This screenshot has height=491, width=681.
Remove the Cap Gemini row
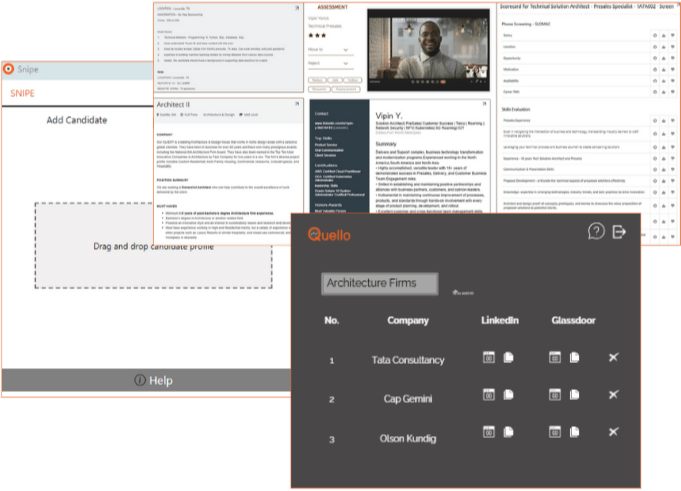(x=614, y=397)
